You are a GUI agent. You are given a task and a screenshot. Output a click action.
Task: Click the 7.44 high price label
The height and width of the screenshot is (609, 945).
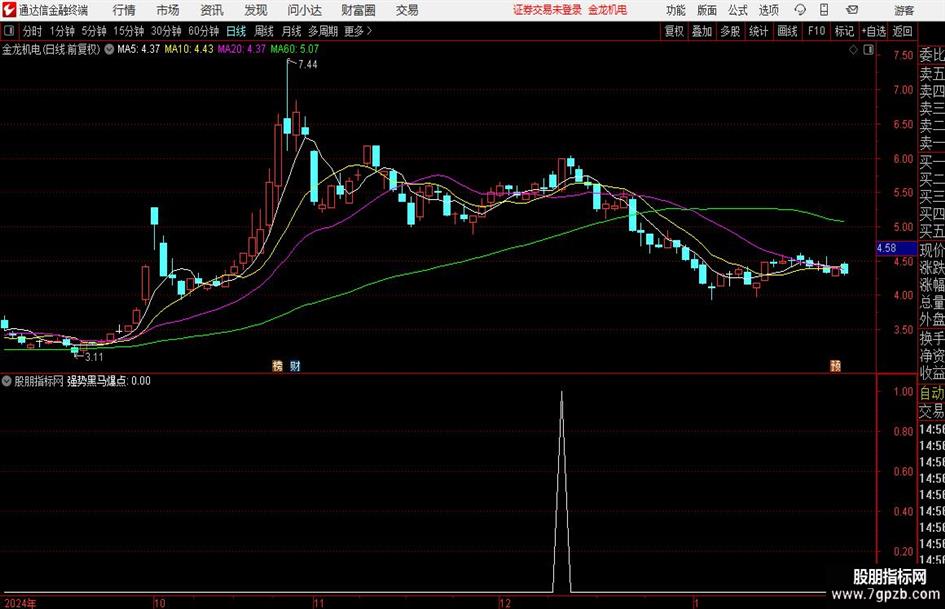tap(307, 64)
